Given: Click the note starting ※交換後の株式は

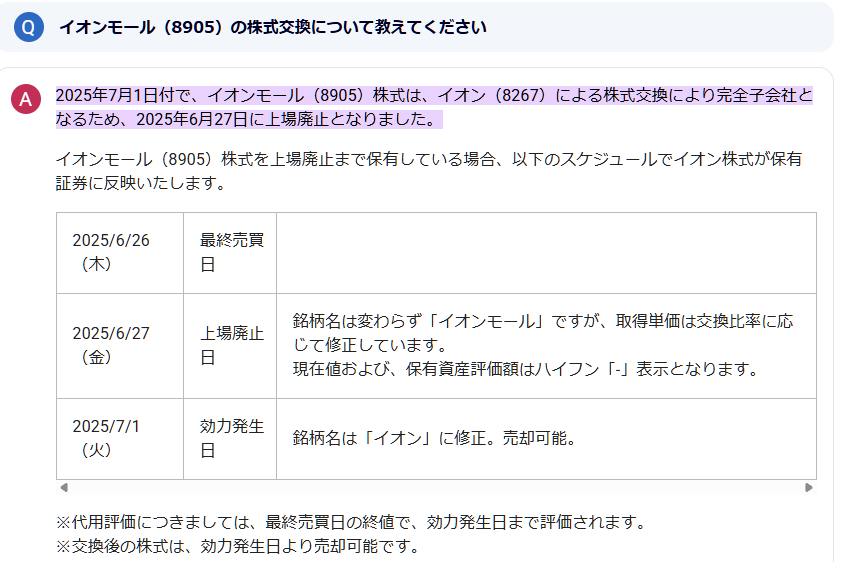Looking at the screenshot, I should [x=238, y=546].
